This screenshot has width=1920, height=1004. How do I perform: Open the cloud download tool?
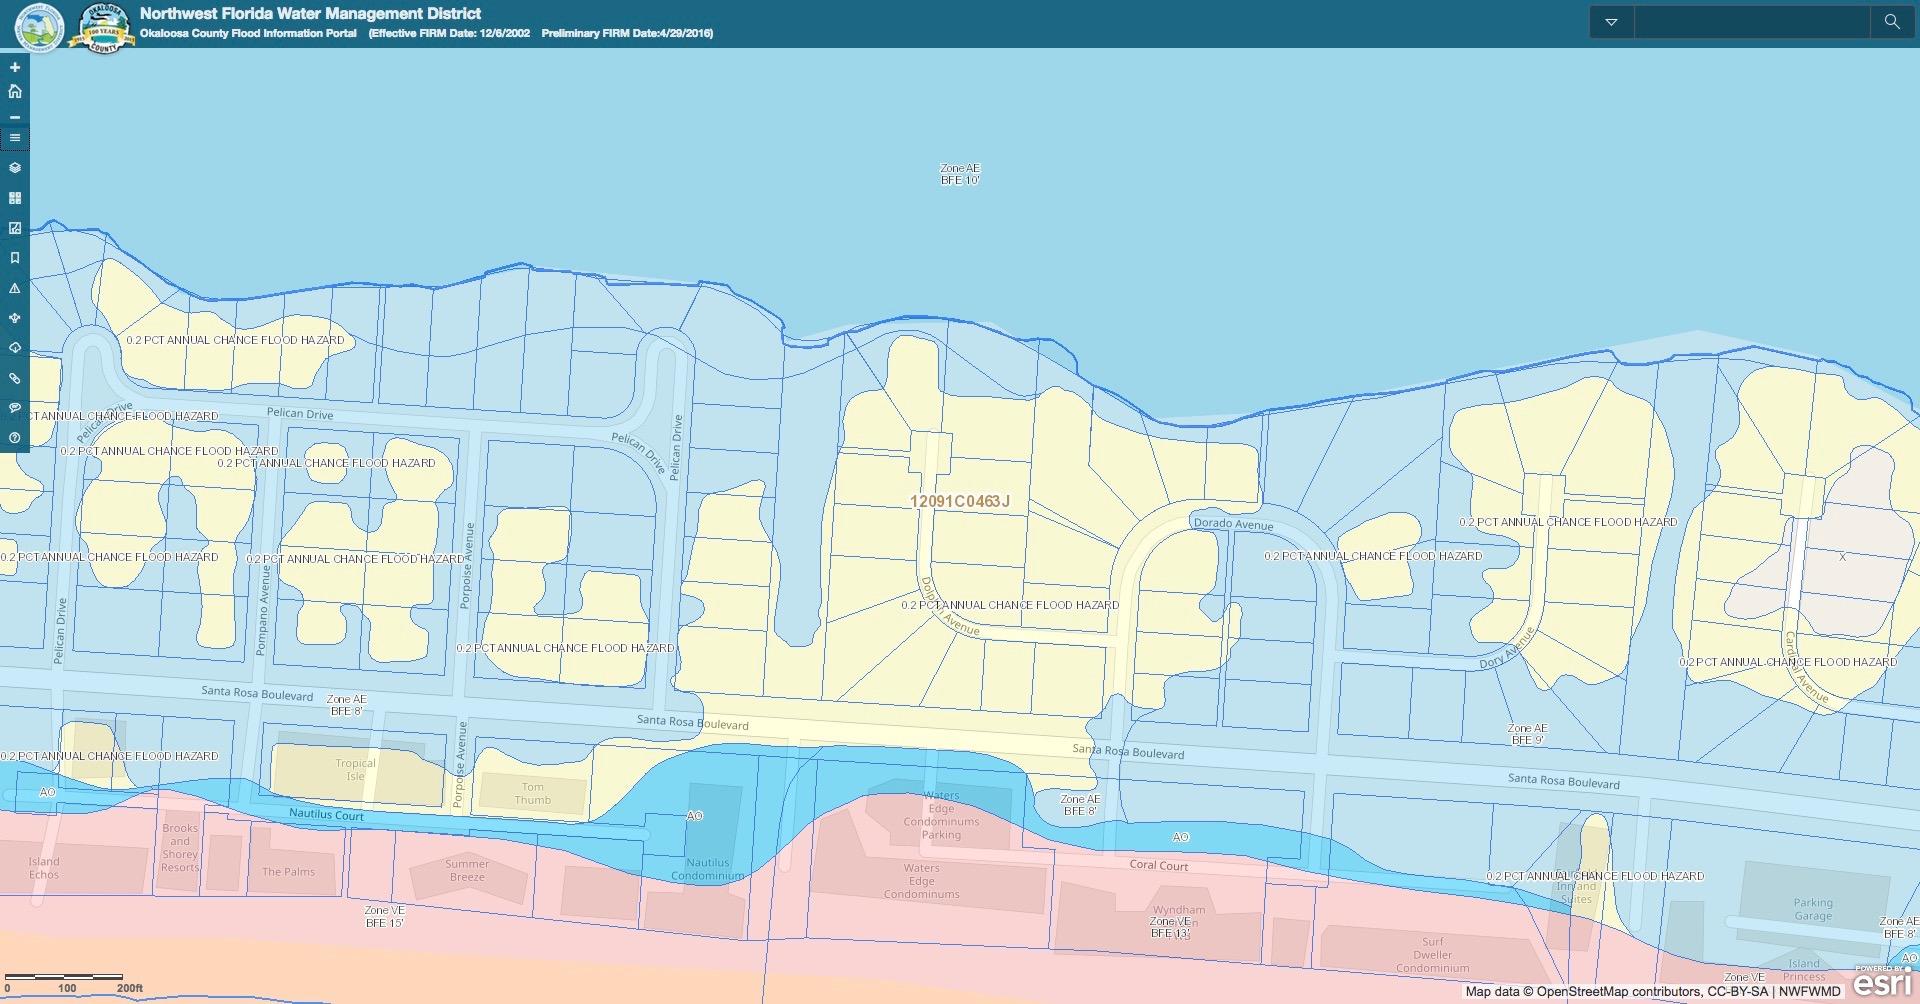click(15, 348)
